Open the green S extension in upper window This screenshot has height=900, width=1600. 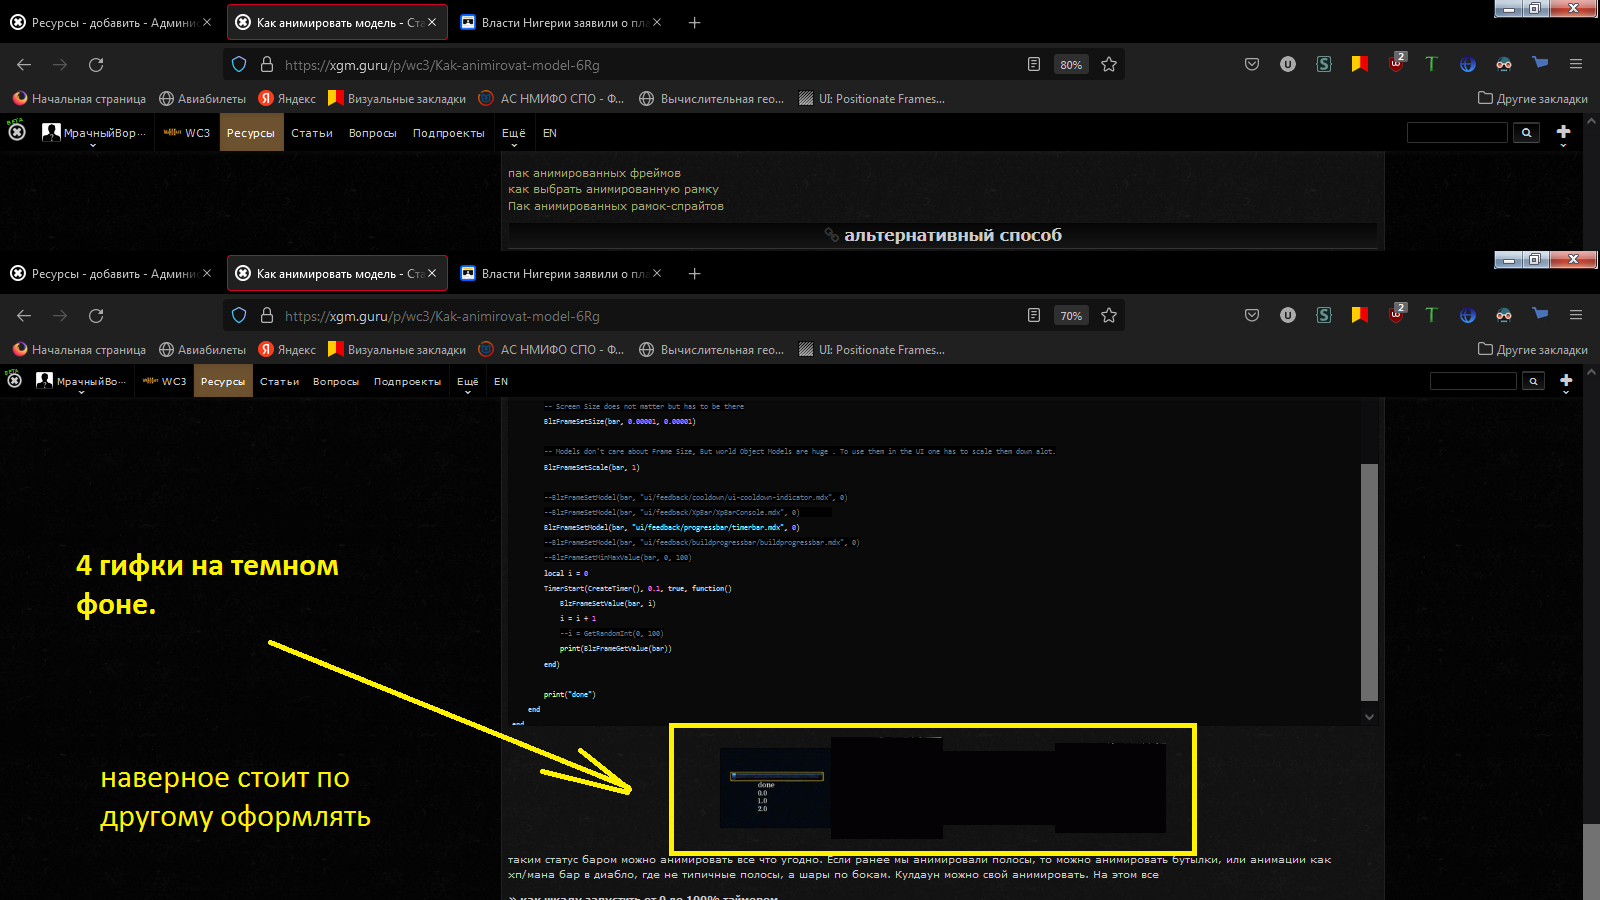point(1324,65)
